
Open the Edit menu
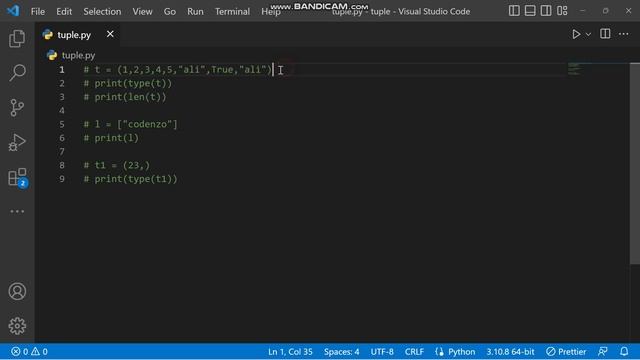tap(64, 11)
